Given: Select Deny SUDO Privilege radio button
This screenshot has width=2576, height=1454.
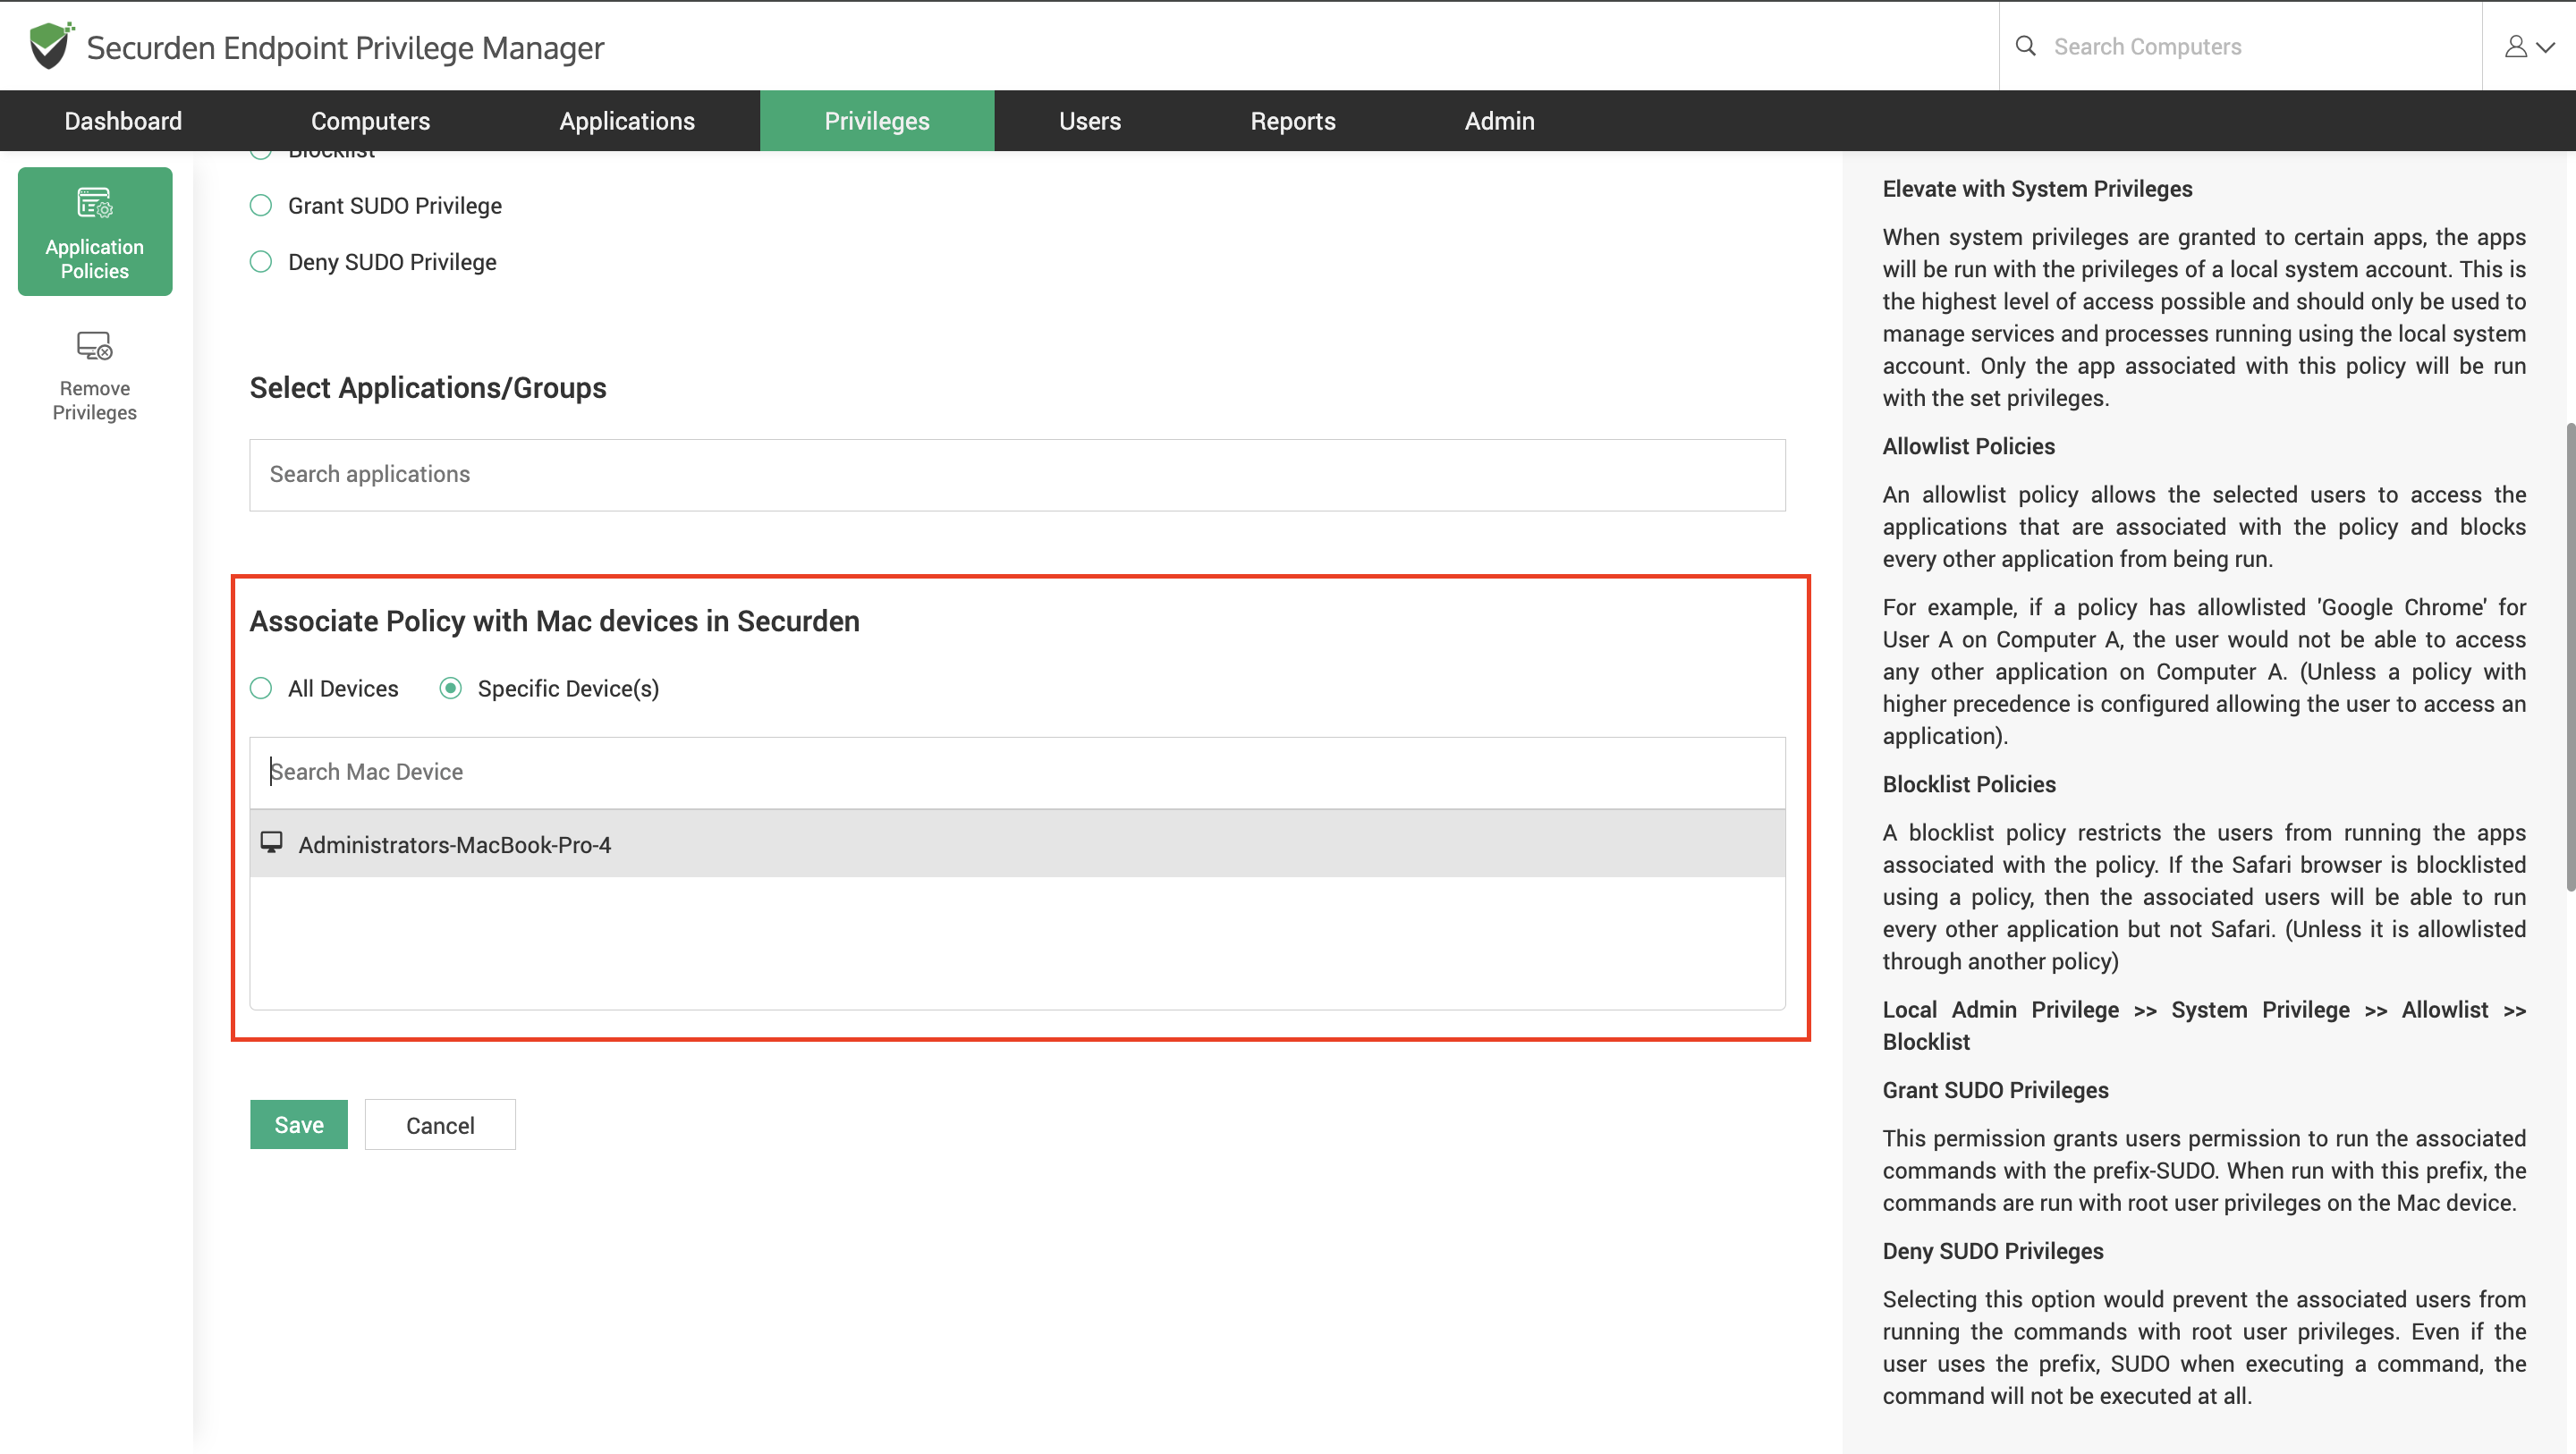Looking at the screenshot, I should (x=261, y=262).
